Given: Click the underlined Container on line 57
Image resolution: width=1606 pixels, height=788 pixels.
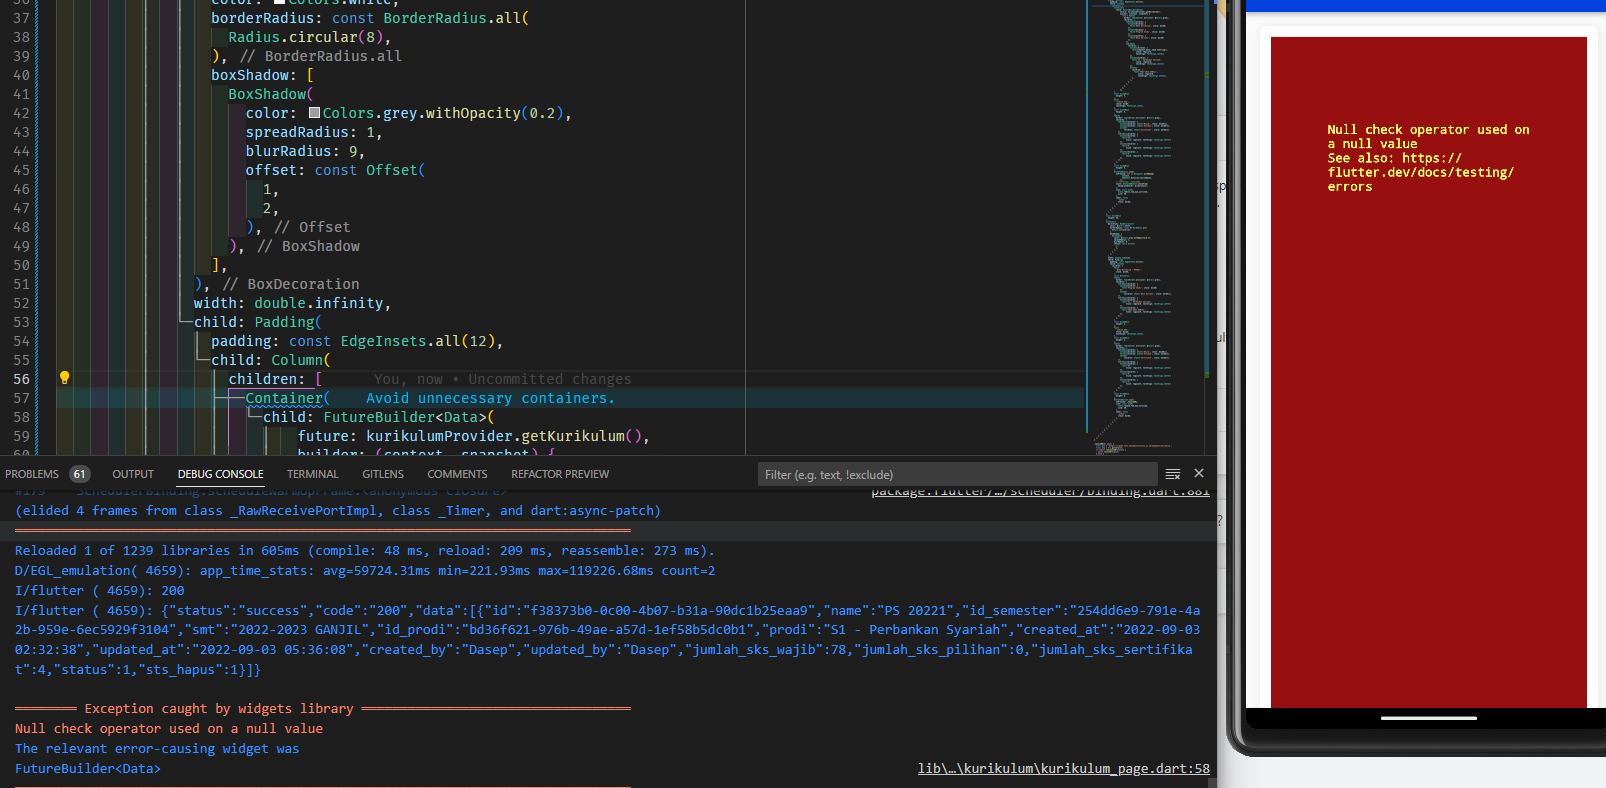Looking at the screenshot, I should pyautogui.click(x=284, y=398).
